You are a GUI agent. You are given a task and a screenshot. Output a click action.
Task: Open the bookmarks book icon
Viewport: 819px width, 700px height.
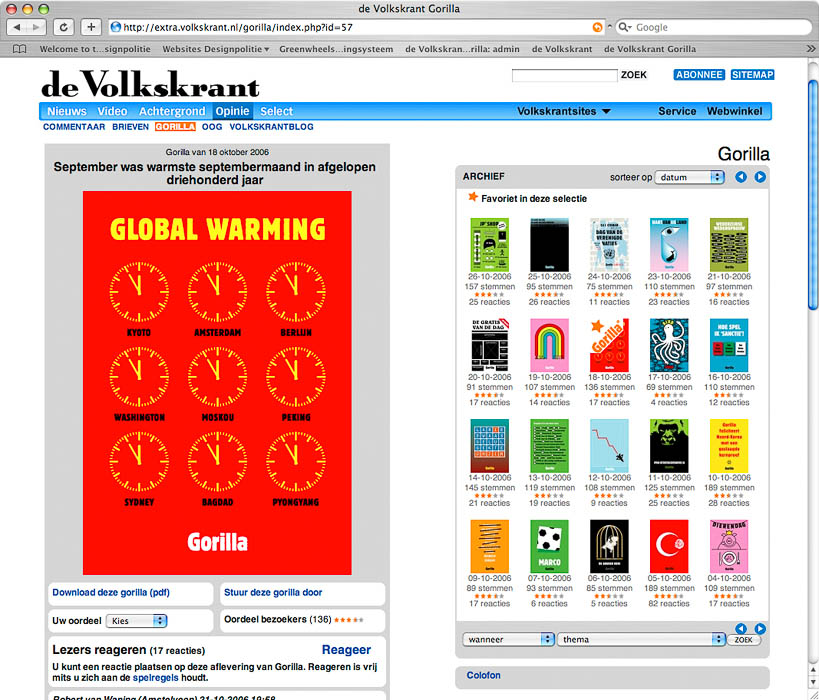(20, 49)
